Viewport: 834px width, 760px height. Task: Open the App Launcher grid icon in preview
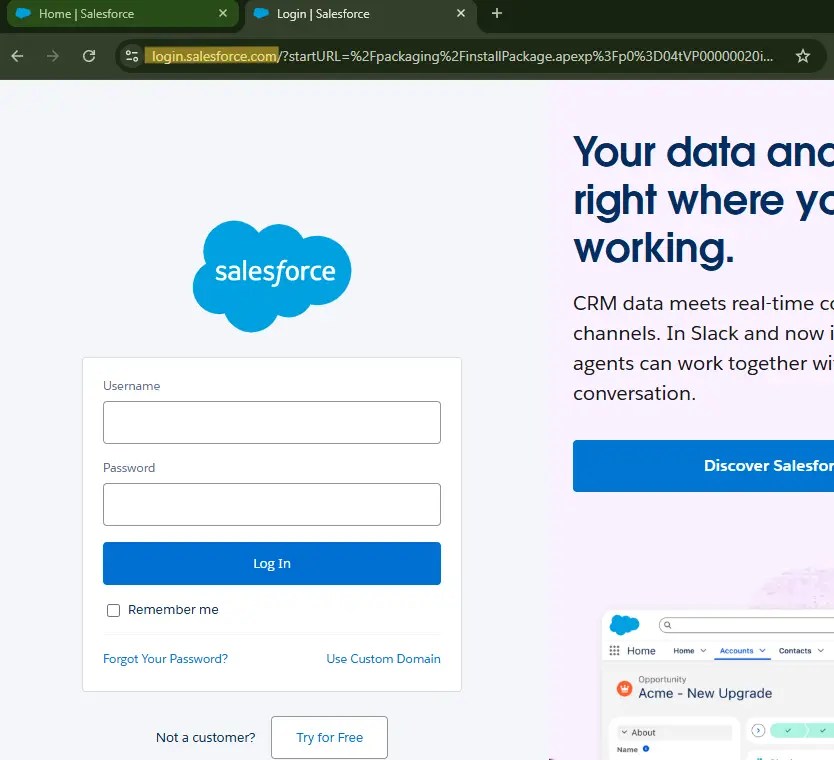[613, 650]
